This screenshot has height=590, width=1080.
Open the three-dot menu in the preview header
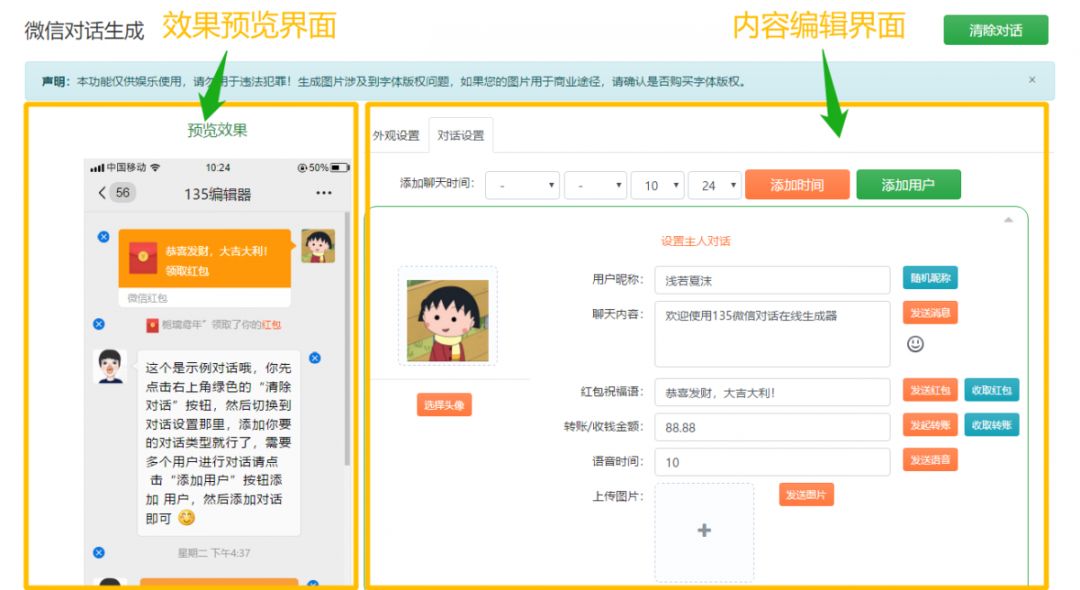pyautogui.click(x=324, y=193)
